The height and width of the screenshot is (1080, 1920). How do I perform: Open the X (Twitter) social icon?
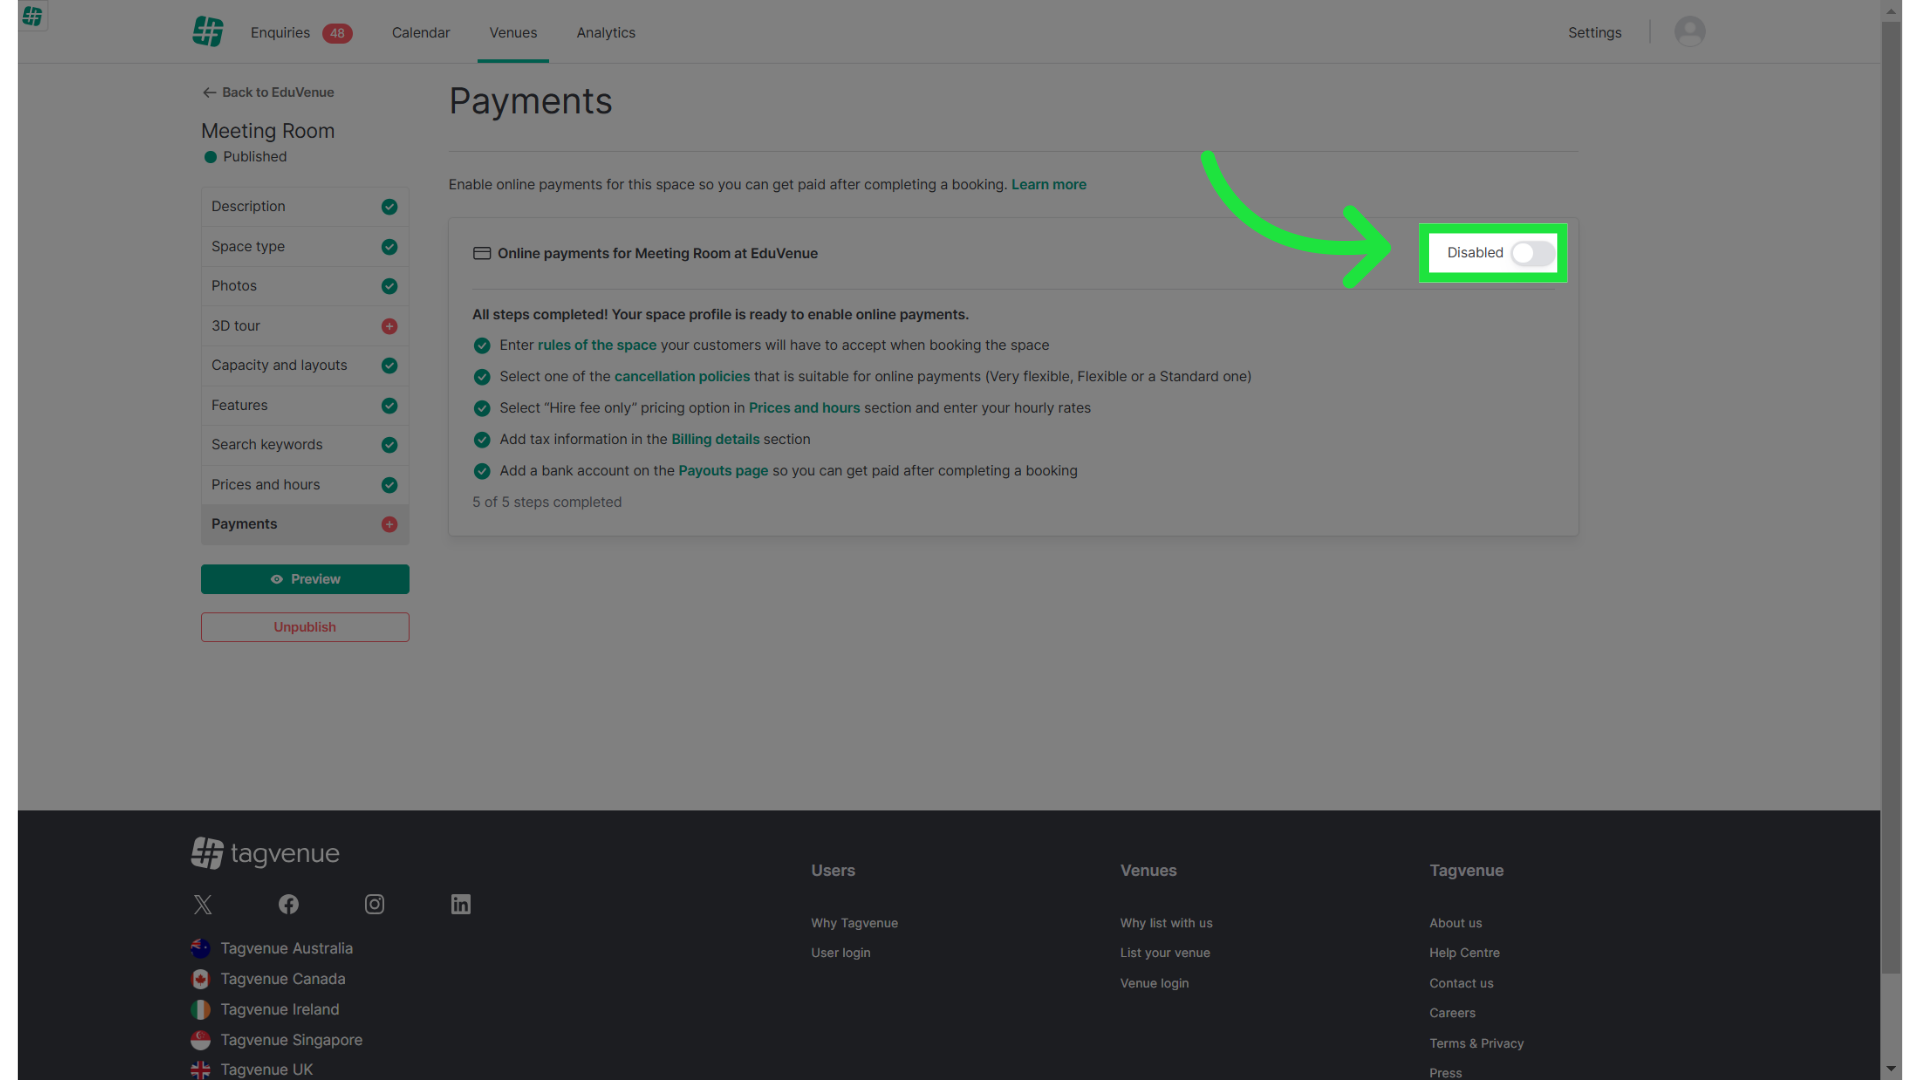[203, 905]
